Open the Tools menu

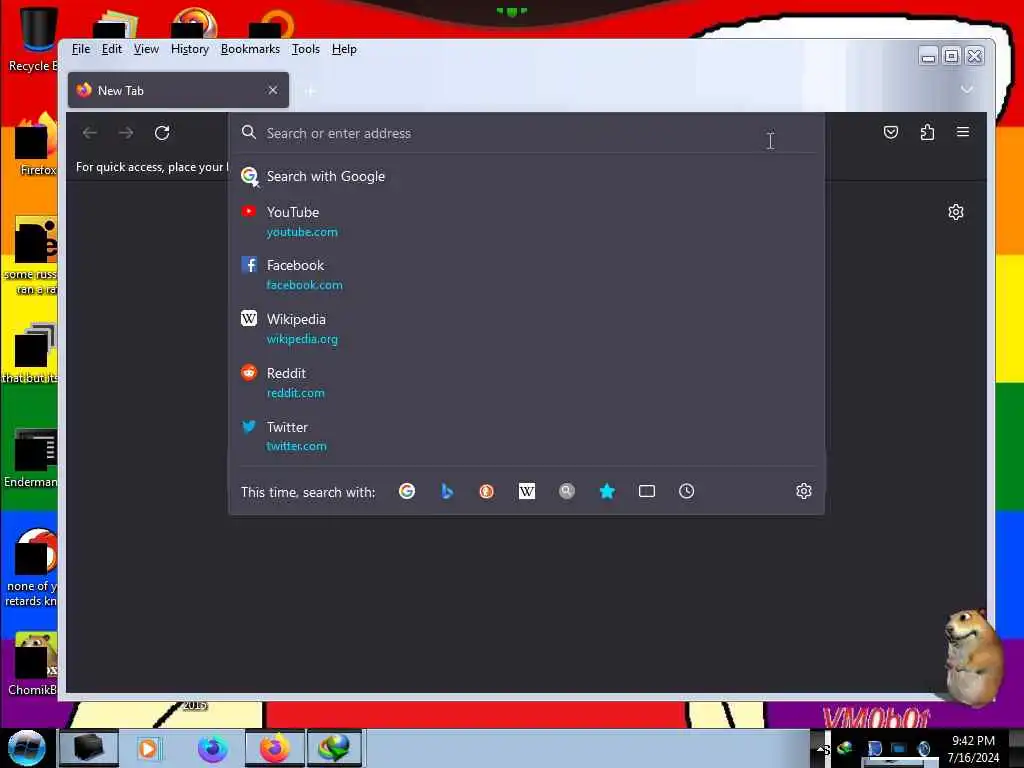click(x=306, y=49)
